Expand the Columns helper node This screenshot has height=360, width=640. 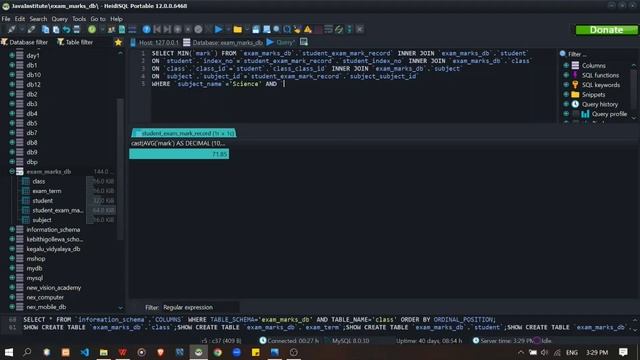tap(566, 65)
